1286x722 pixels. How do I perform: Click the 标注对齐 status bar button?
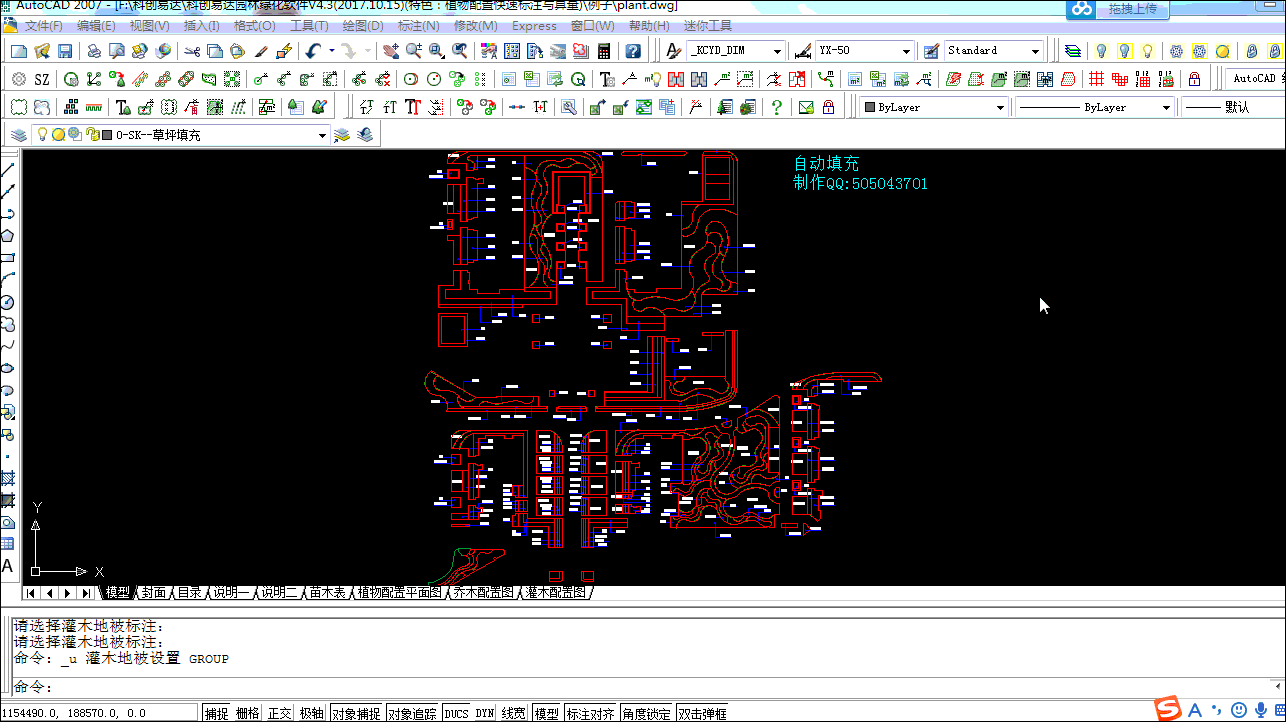[x=590, y=714]
